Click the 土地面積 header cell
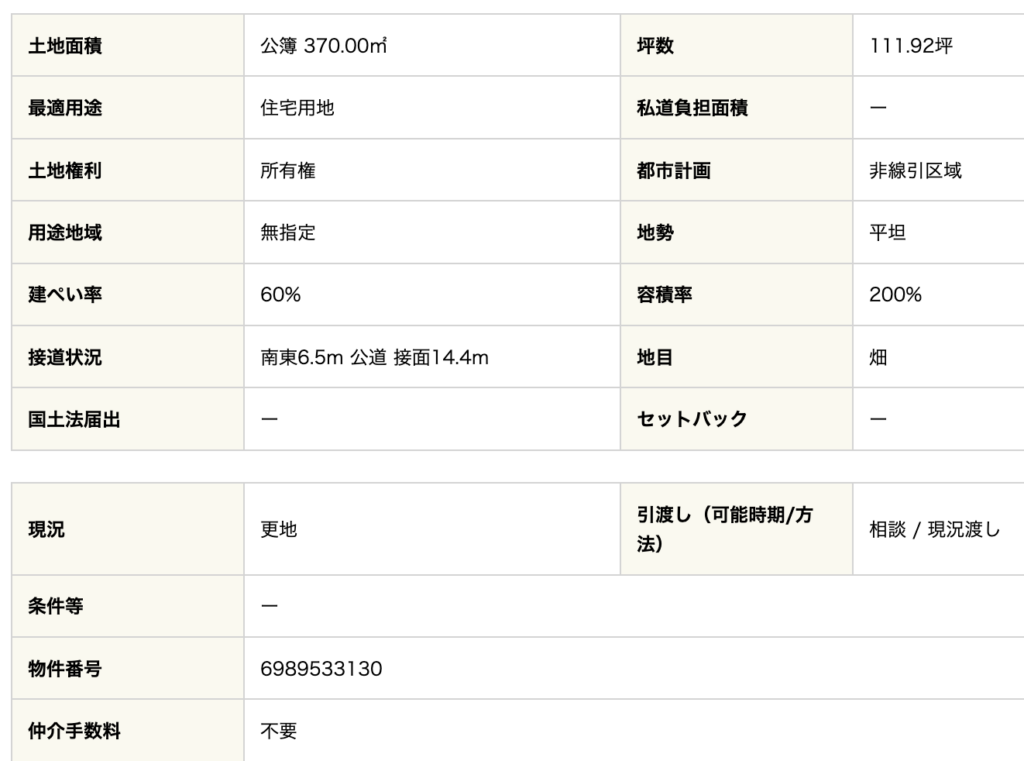This screenshot has height=761, width=1024. (128, 45)
